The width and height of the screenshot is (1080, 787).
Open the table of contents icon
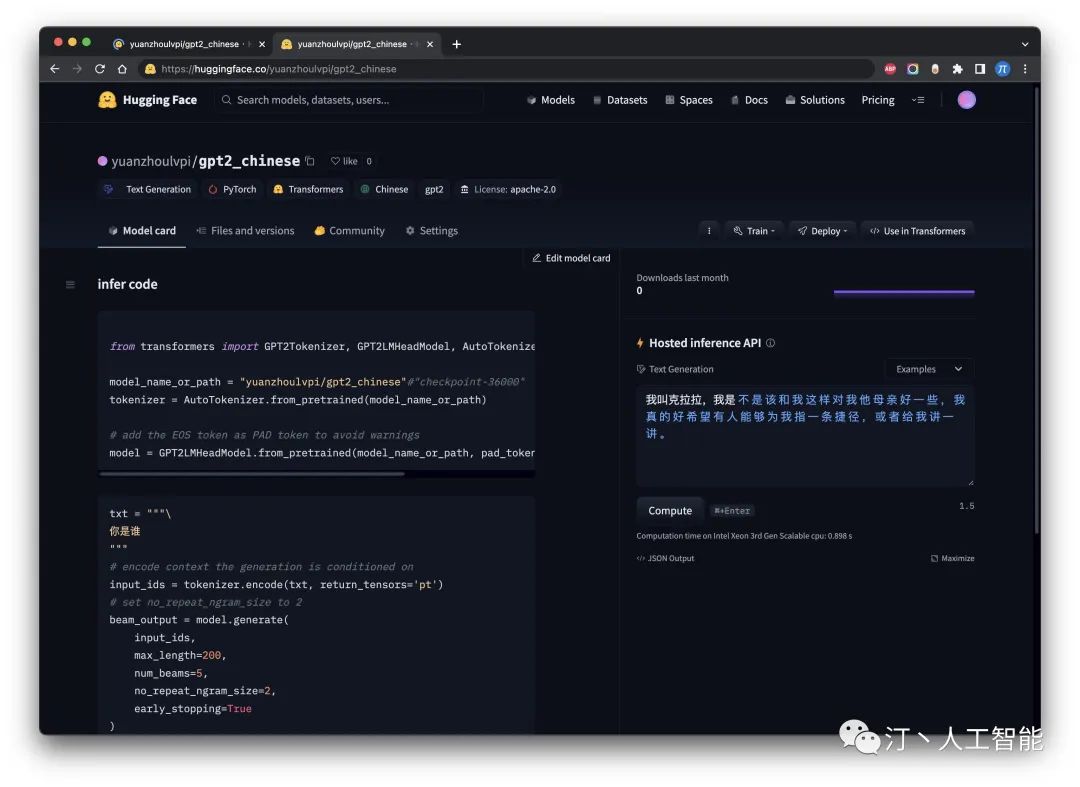tap(70, 284)
